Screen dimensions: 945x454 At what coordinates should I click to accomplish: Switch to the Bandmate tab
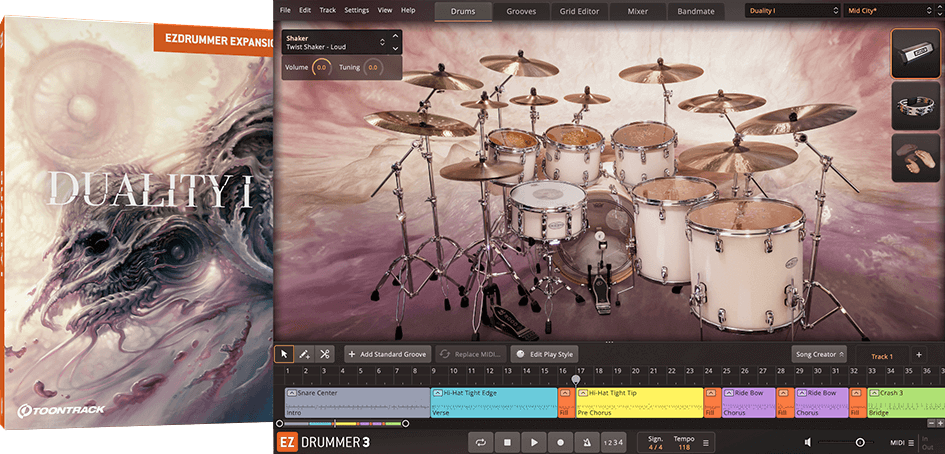[x=695, y=11]
